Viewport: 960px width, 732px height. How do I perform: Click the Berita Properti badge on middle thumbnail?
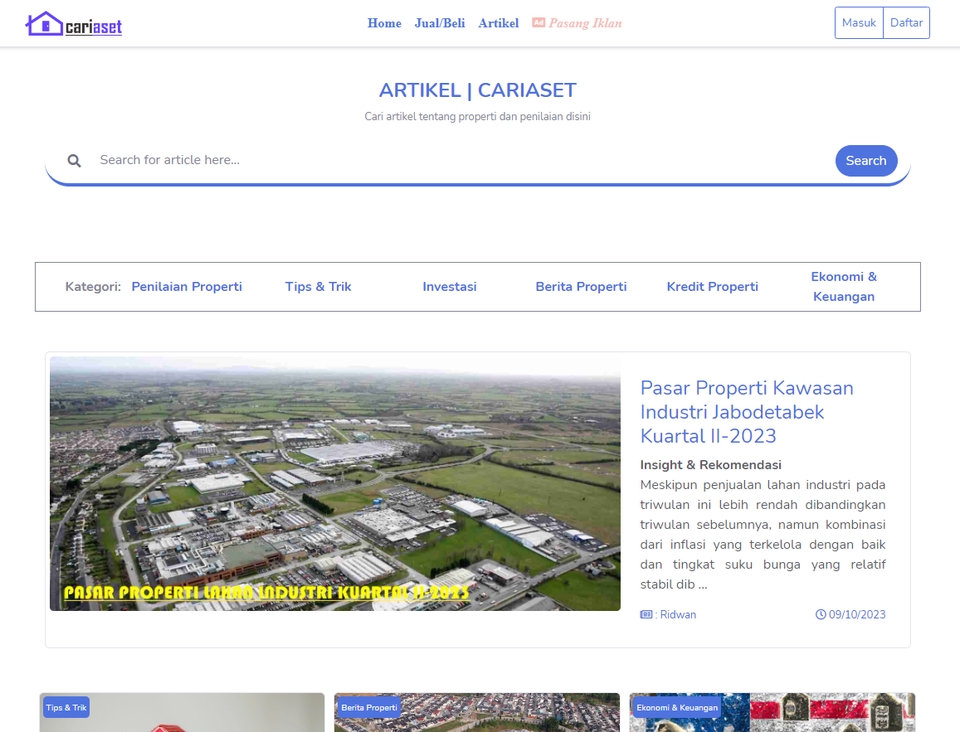(x=368, y=707)
